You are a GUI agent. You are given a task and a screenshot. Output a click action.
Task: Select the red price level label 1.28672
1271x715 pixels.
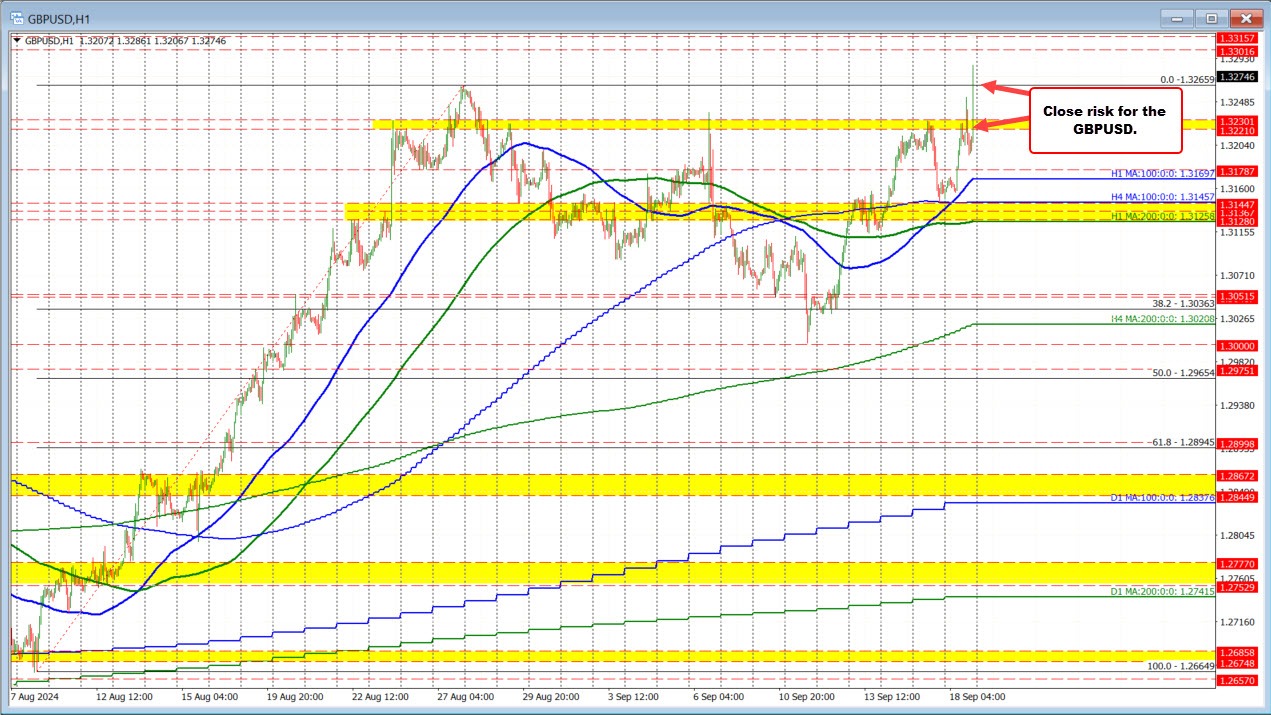(x=1236, y=476)
